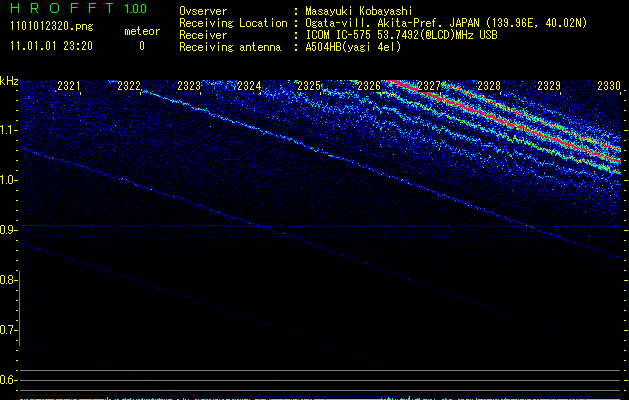Click the 2323 time marker
This screenshot has width=629, height=400.
(x=189, y=85)
